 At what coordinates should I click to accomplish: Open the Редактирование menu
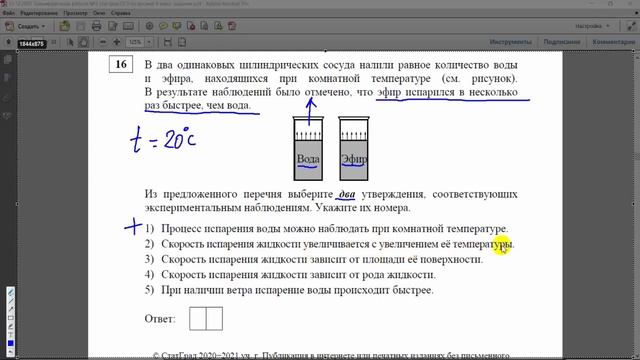[x=39, y=13]
